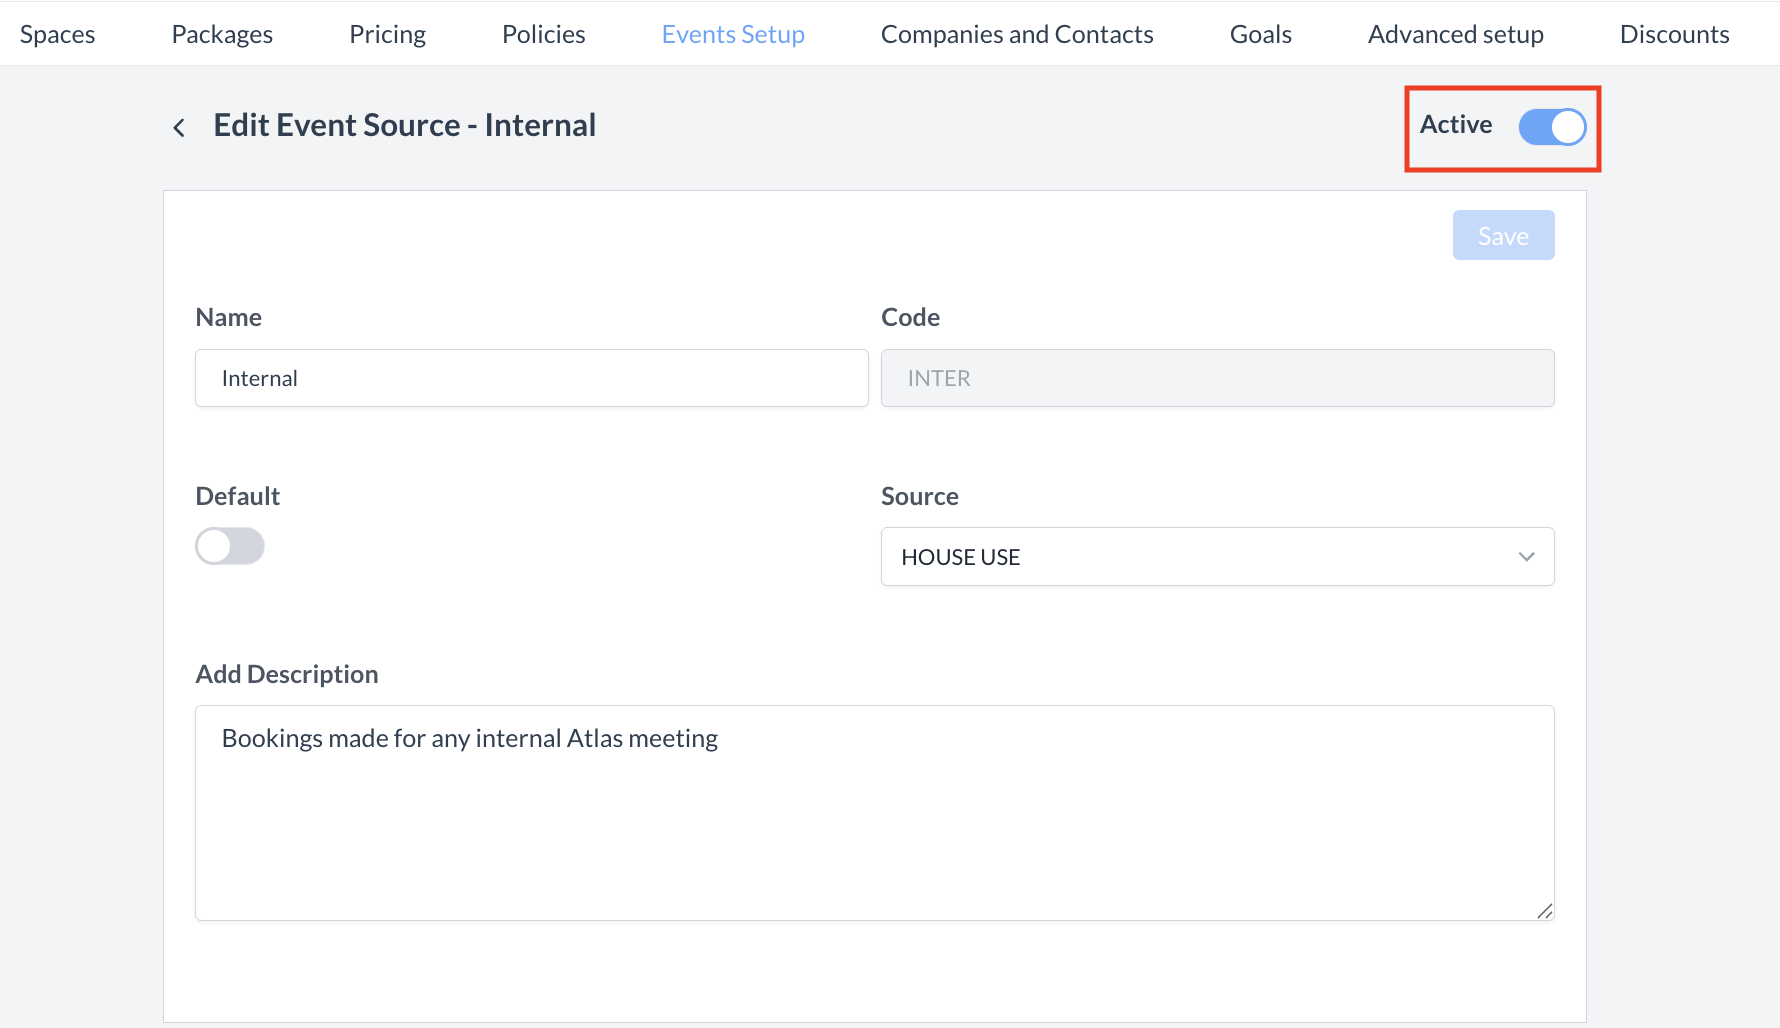Click the Edit Event Source - Internal heading
The height and width of the screenshot is (1028, 1780).
(405, 125)
